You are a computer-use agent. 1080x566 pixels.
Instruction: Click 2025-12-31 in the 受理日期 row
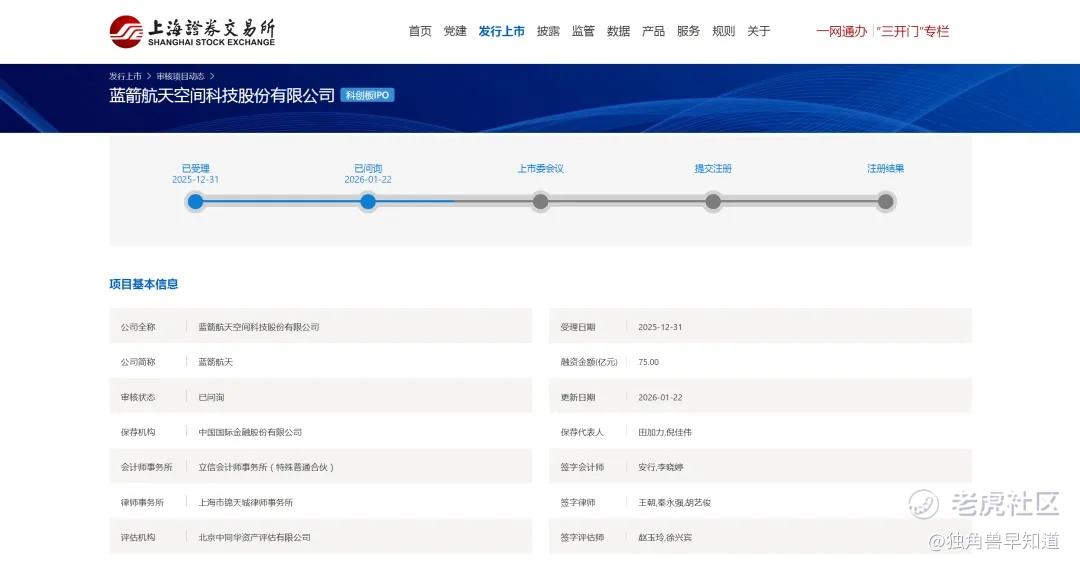coord(660,327)
